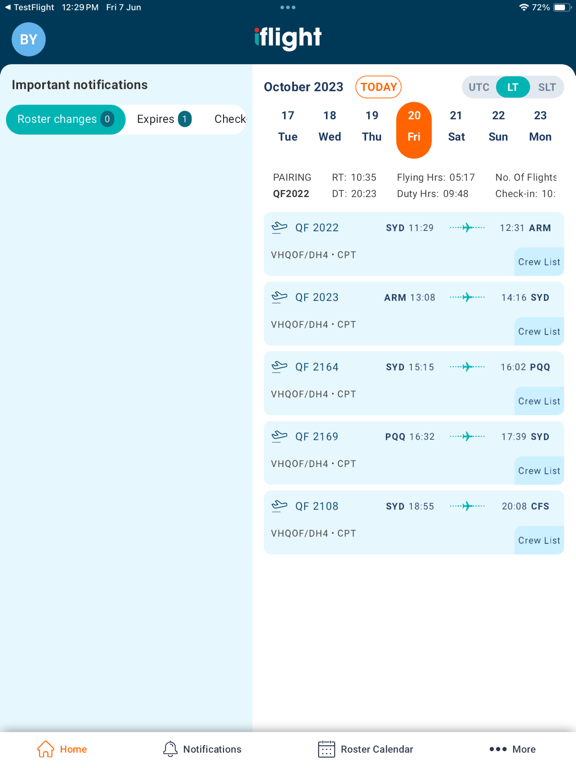Click the October 2023 month heading
The height and width of the screenshot is (768, 576).
tap(303, 87)
